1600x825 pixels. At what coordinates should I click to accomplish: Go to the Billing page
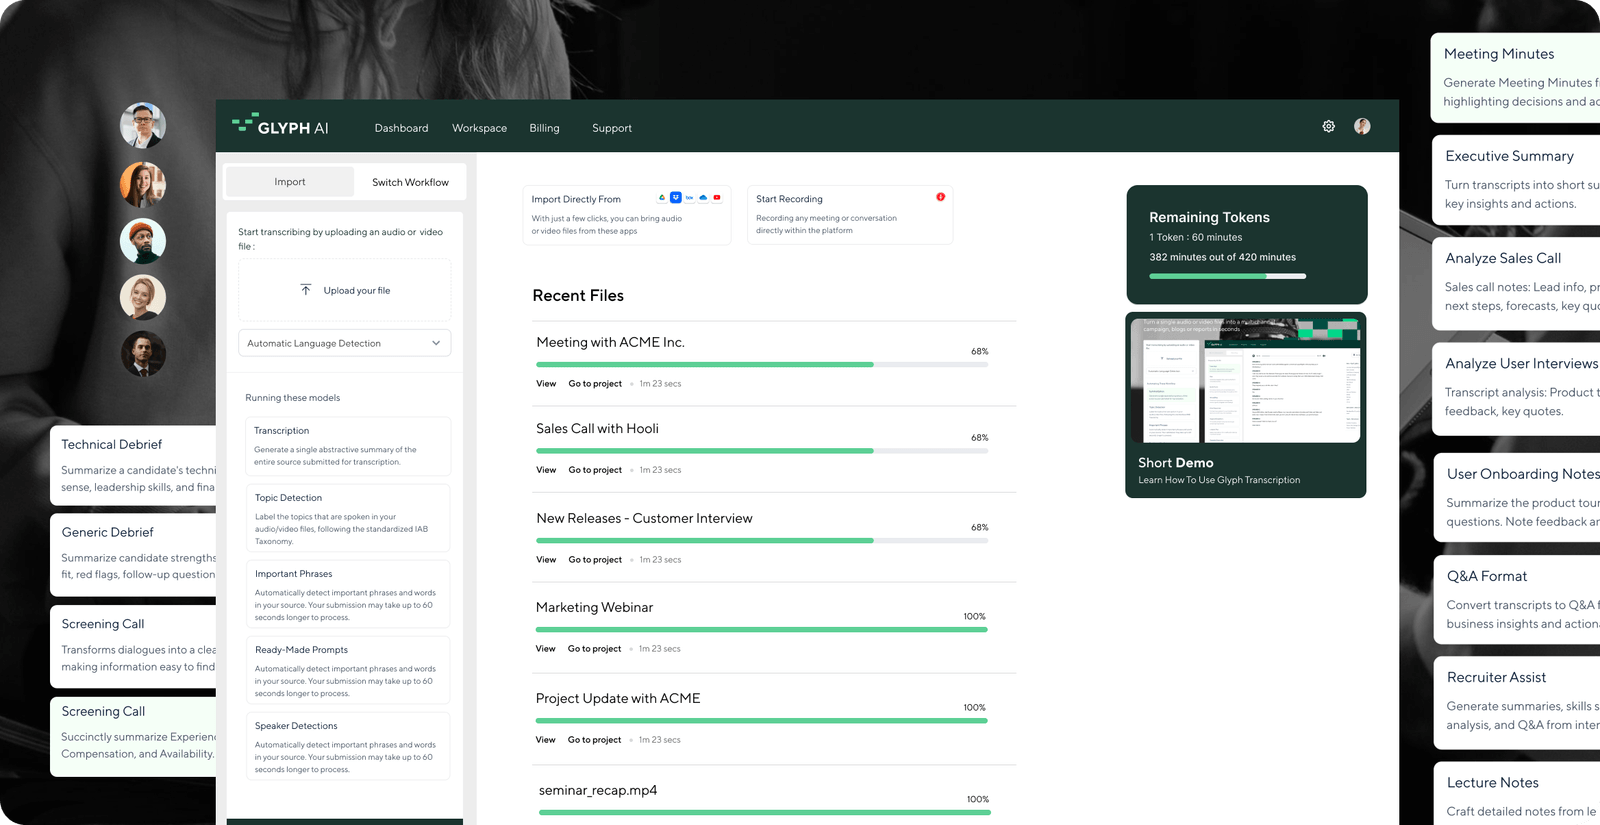pos(544,128)
